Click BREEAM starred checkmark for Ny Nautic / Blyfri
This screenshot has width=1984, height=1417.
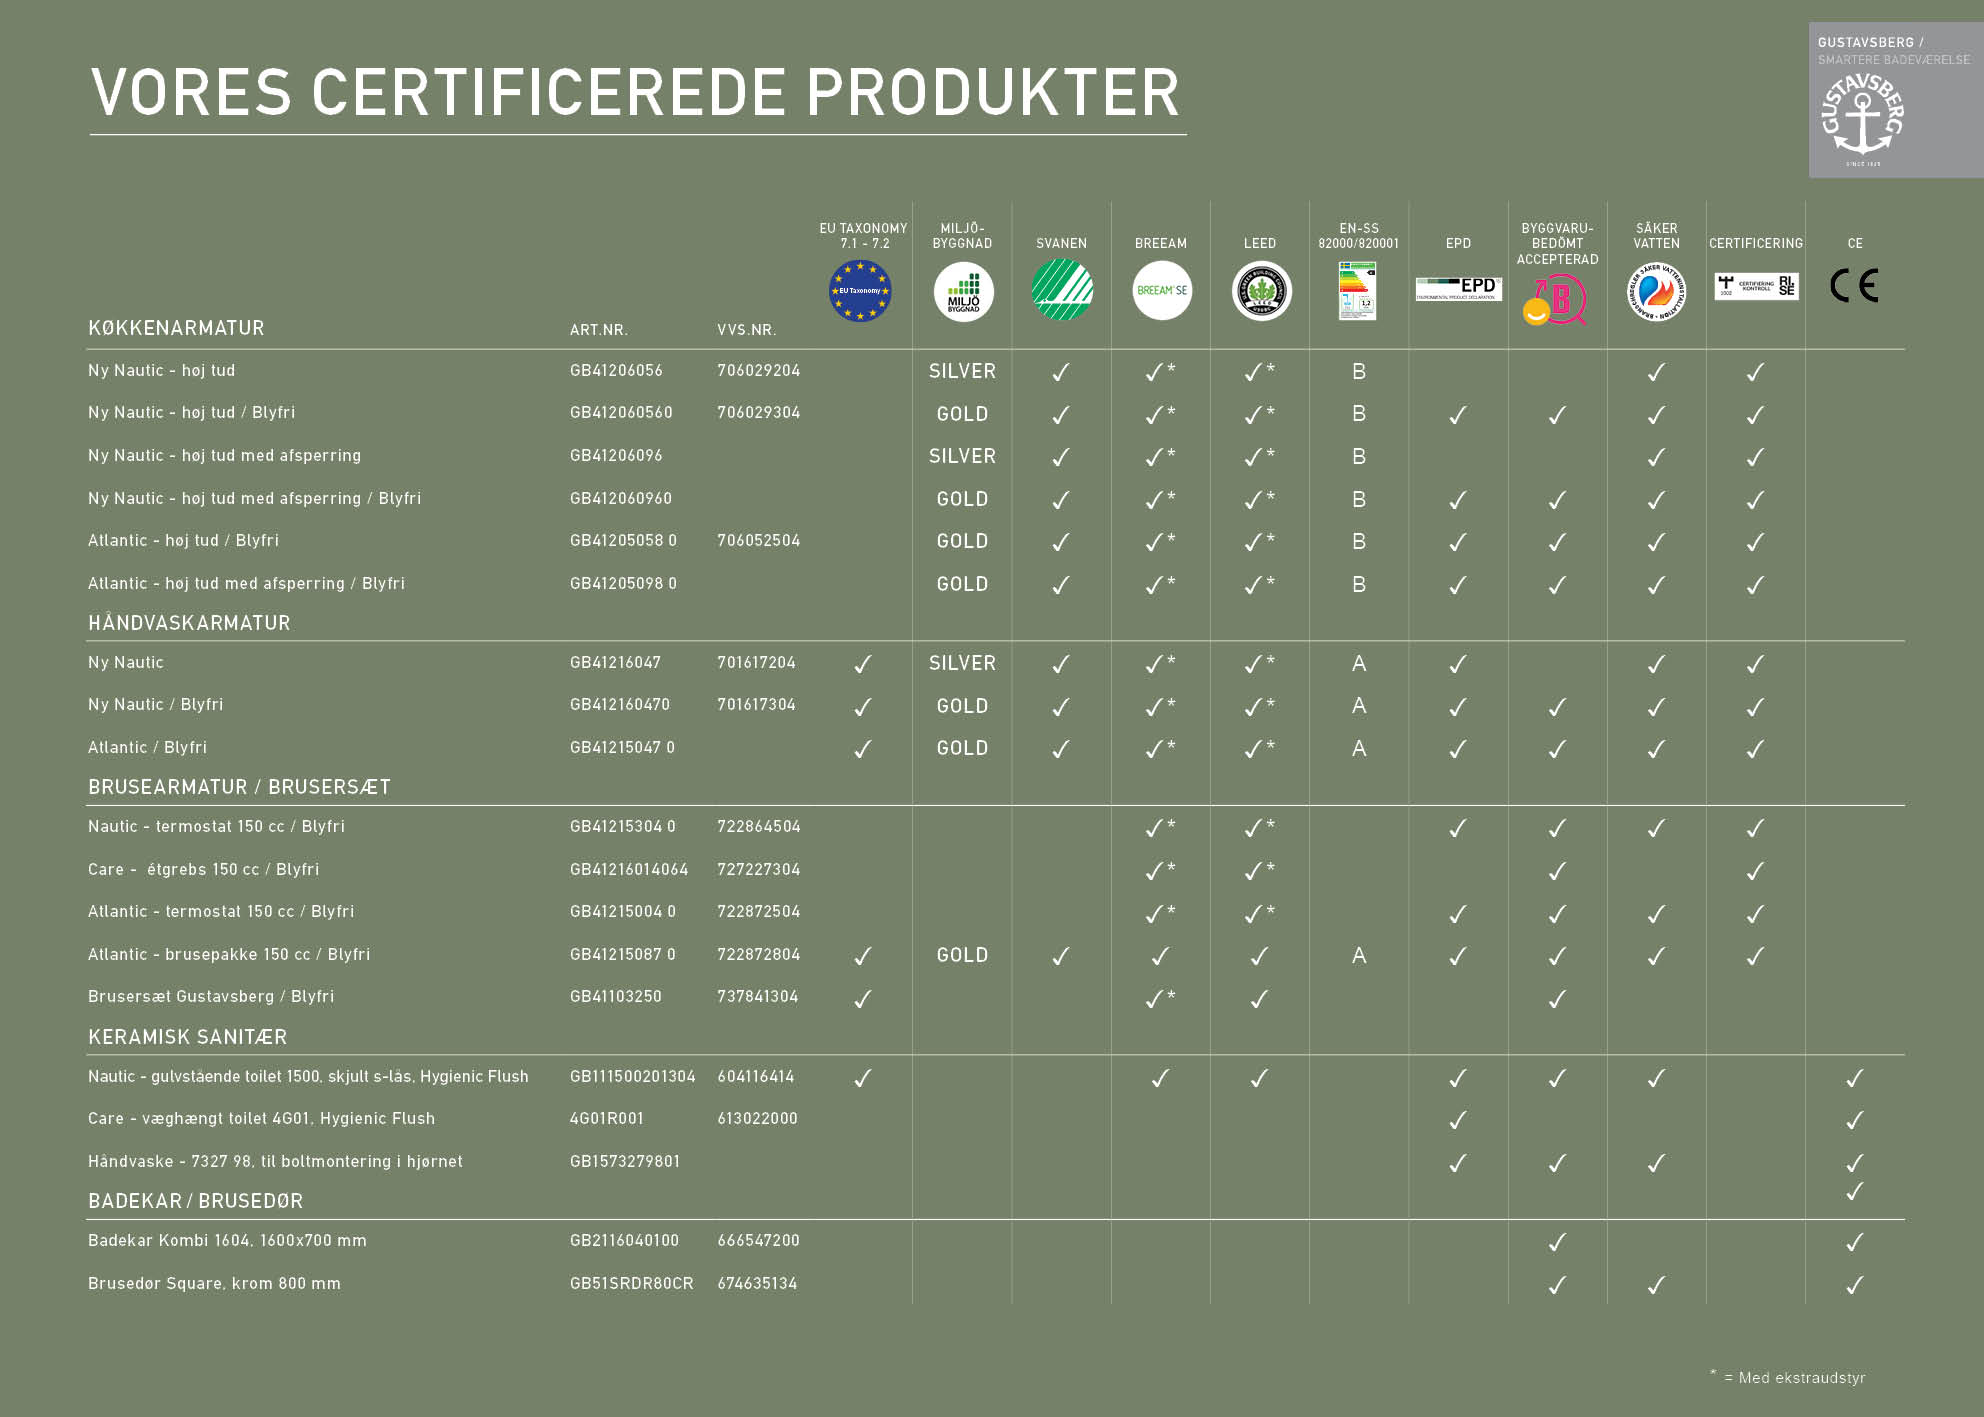point(1160,706)
